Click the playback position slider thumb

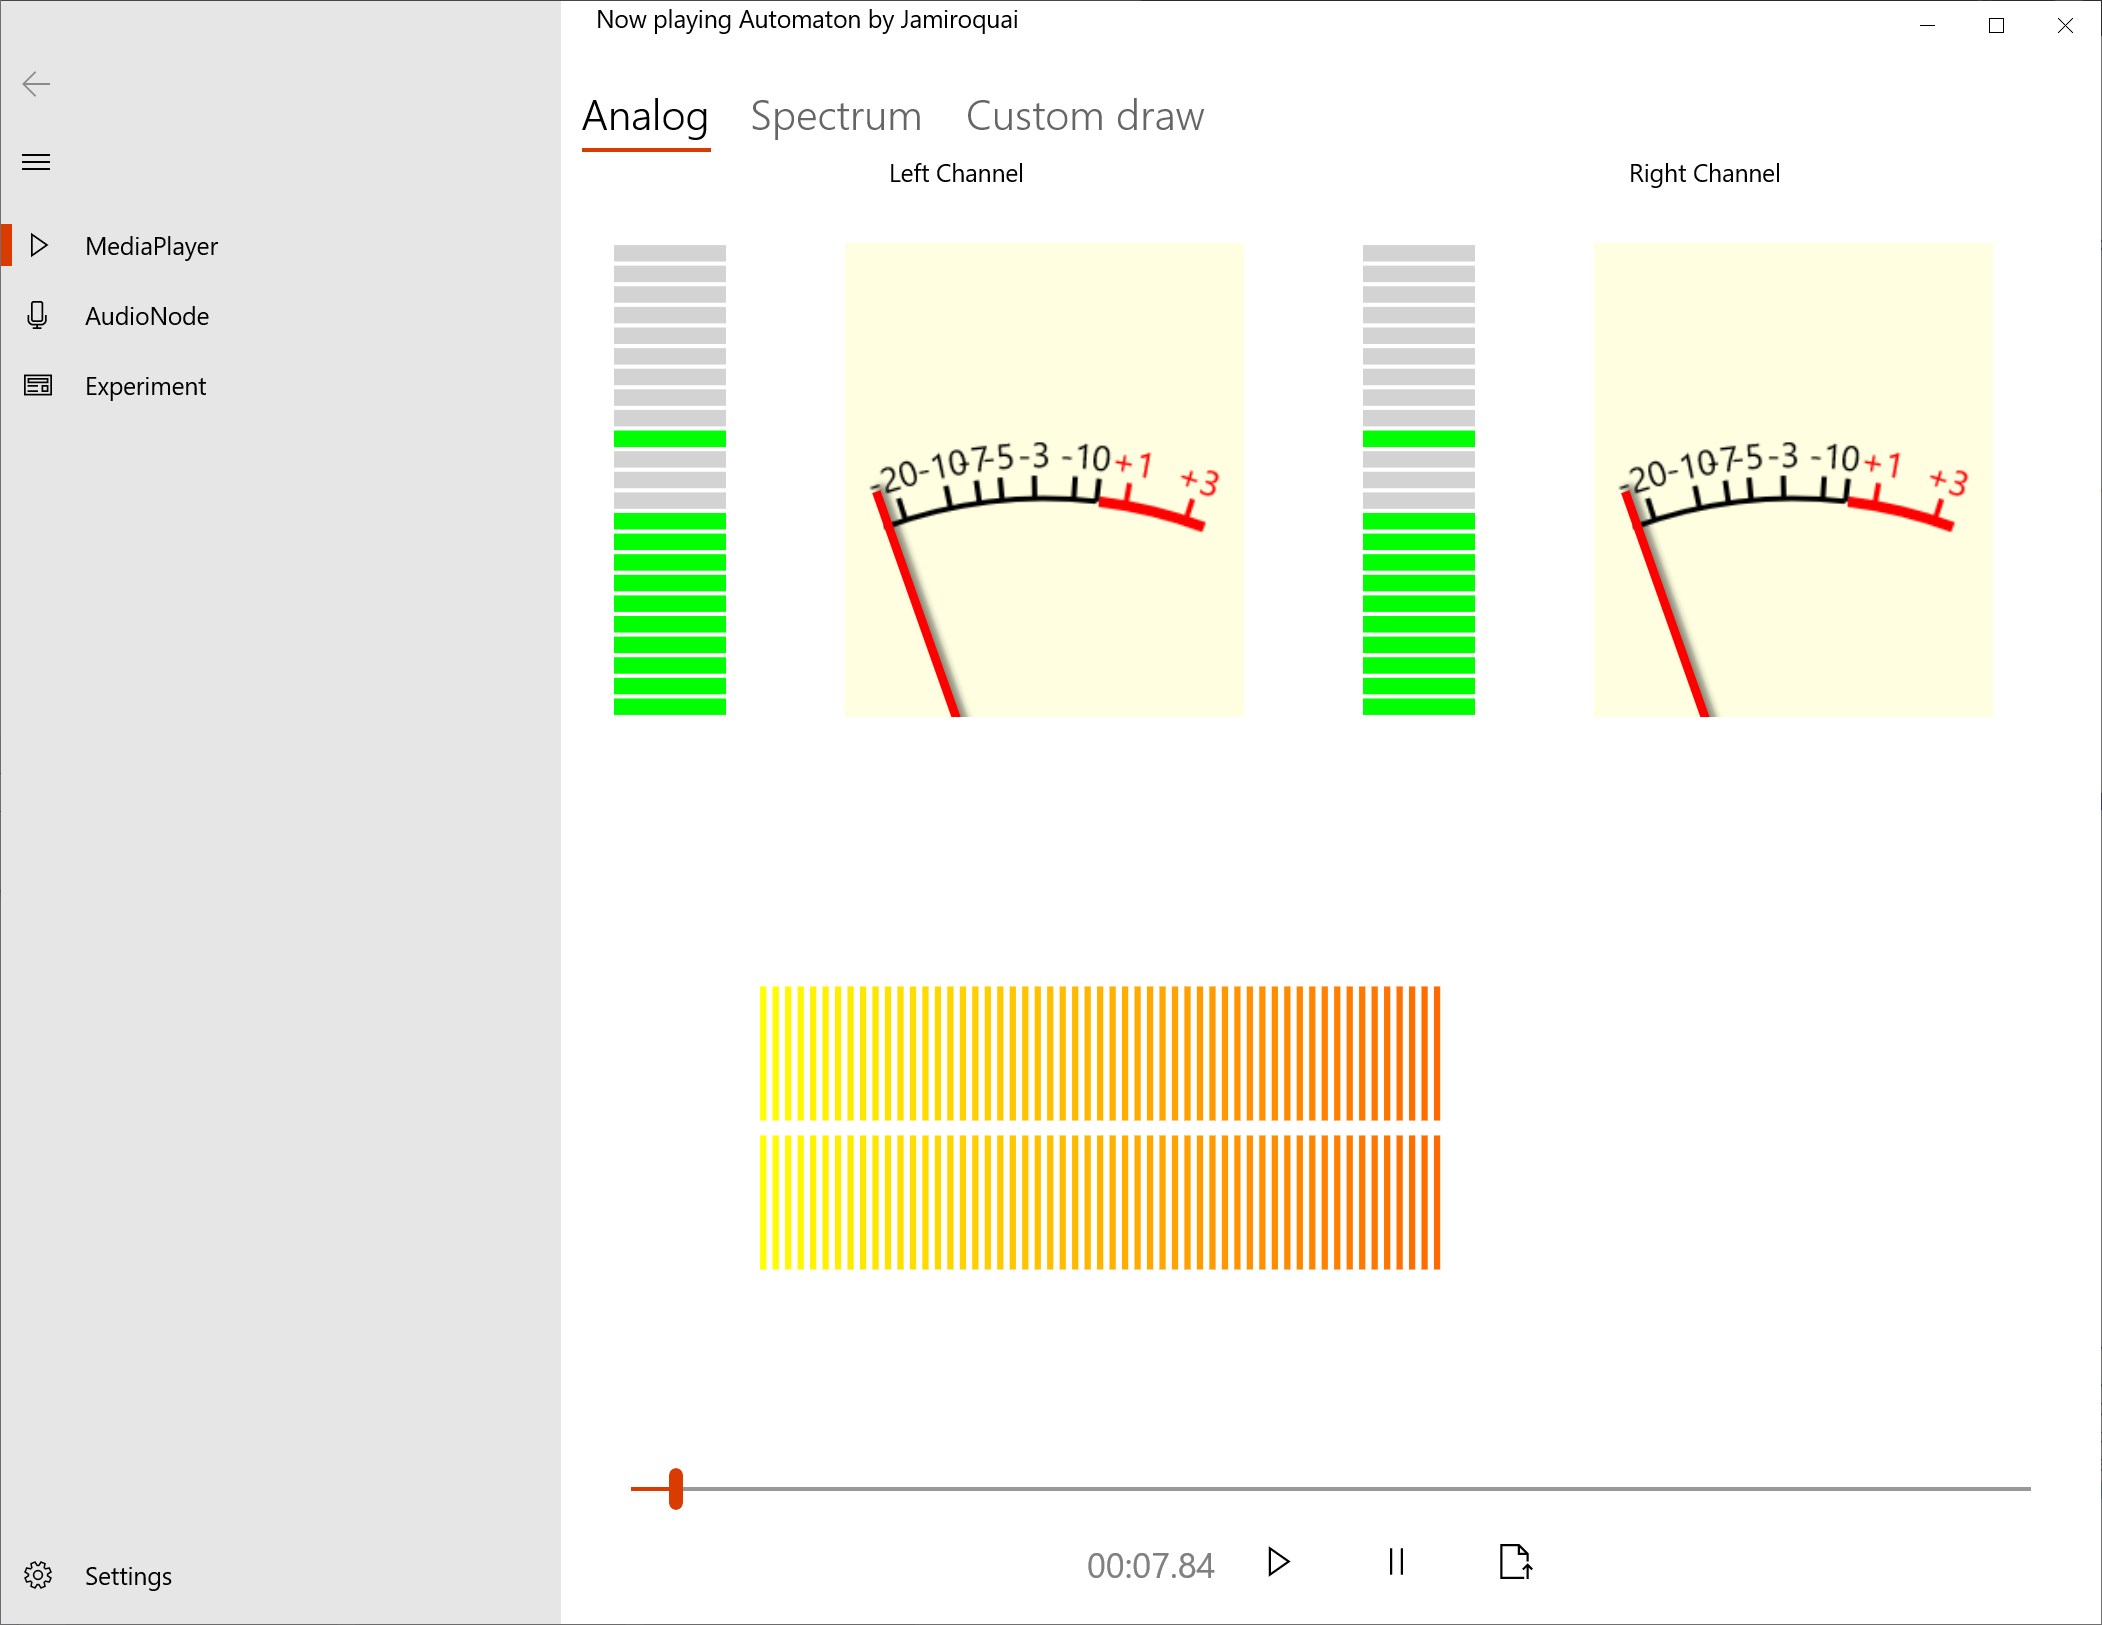(x=676, y=1488)
